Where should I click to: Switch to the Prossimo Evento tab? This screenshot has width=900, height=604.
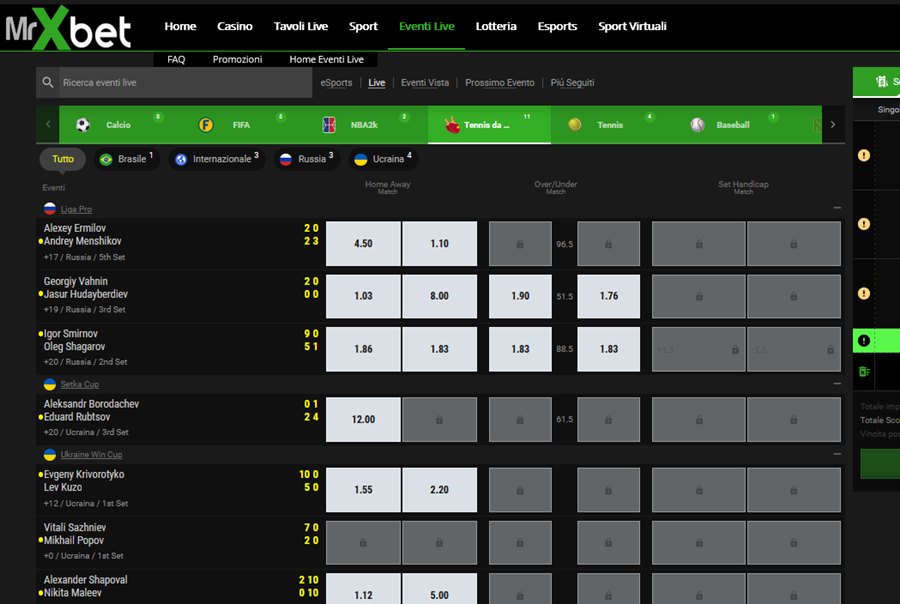click(x=500, y=83)
